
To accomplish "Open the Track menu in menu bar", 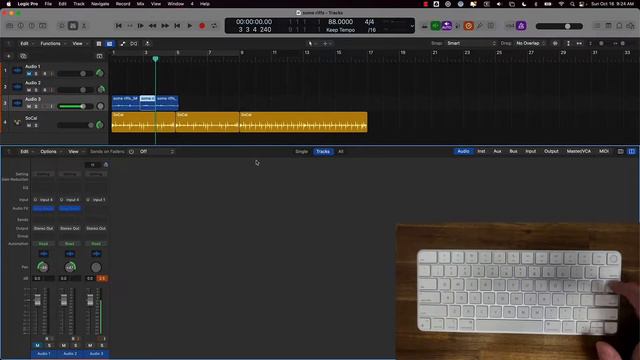I will (79, 4).
